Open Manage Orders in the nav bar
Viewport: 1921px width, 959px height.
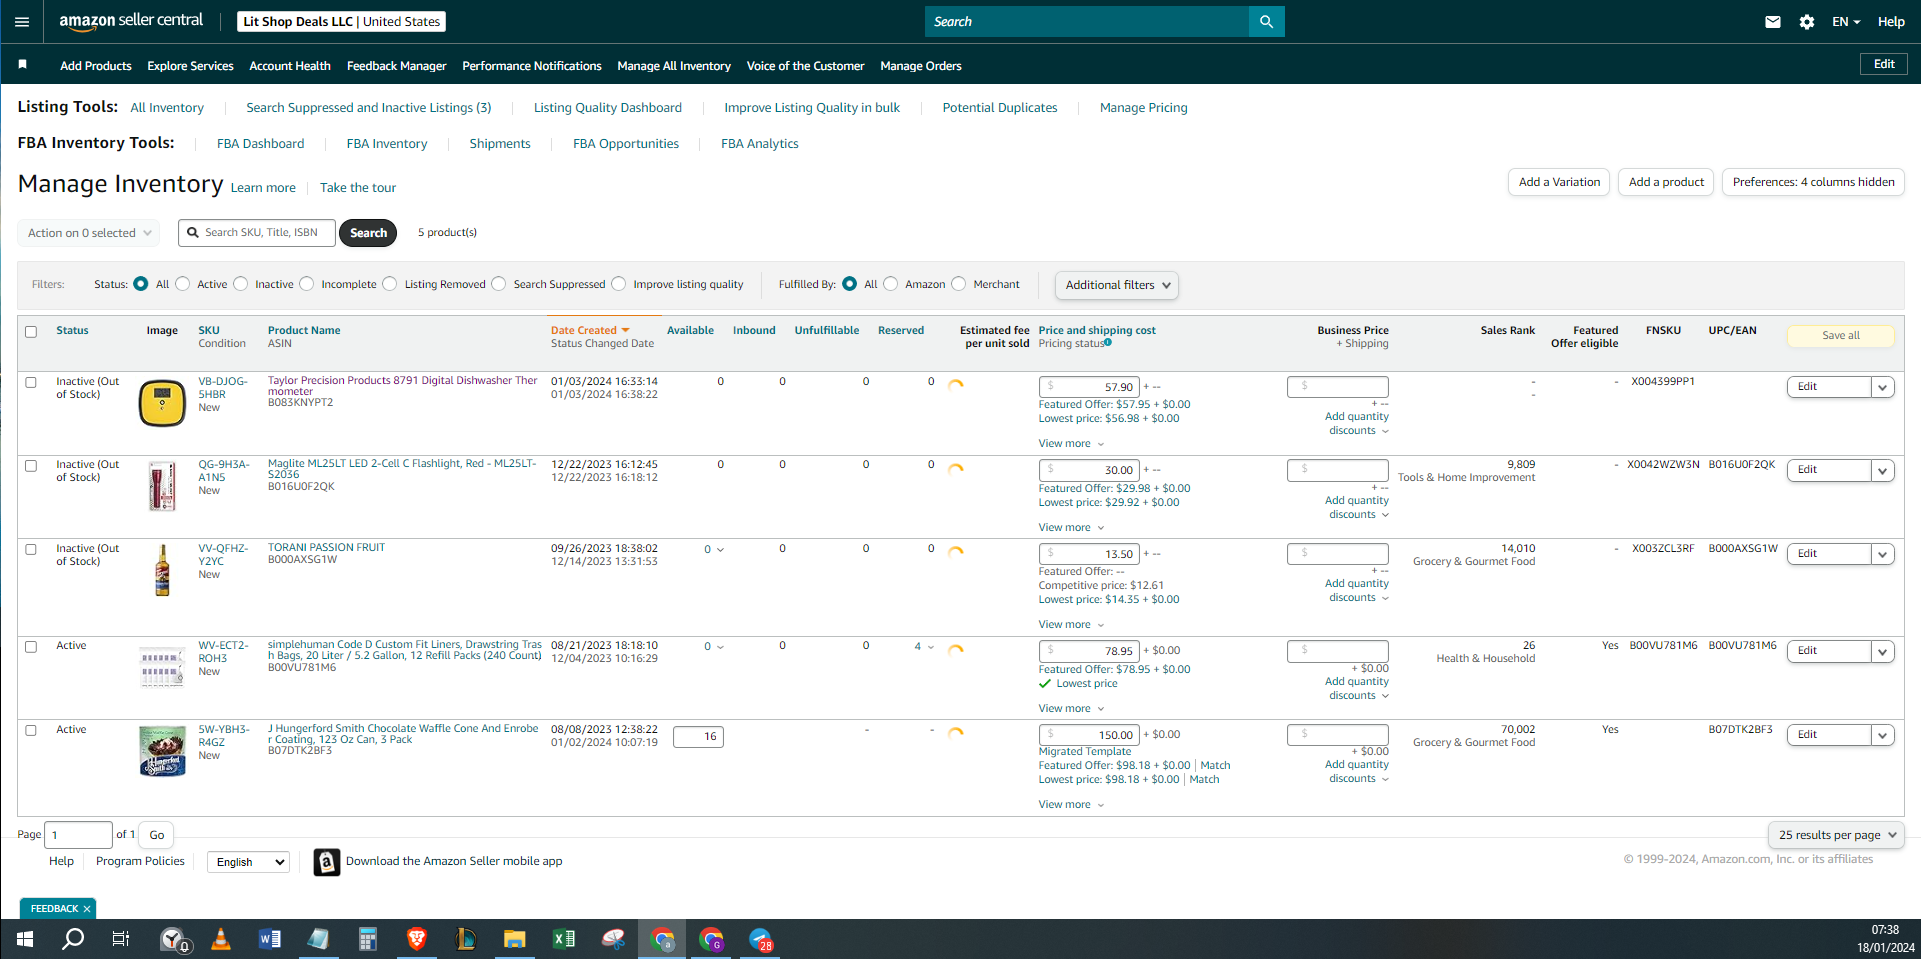(921, 66)
